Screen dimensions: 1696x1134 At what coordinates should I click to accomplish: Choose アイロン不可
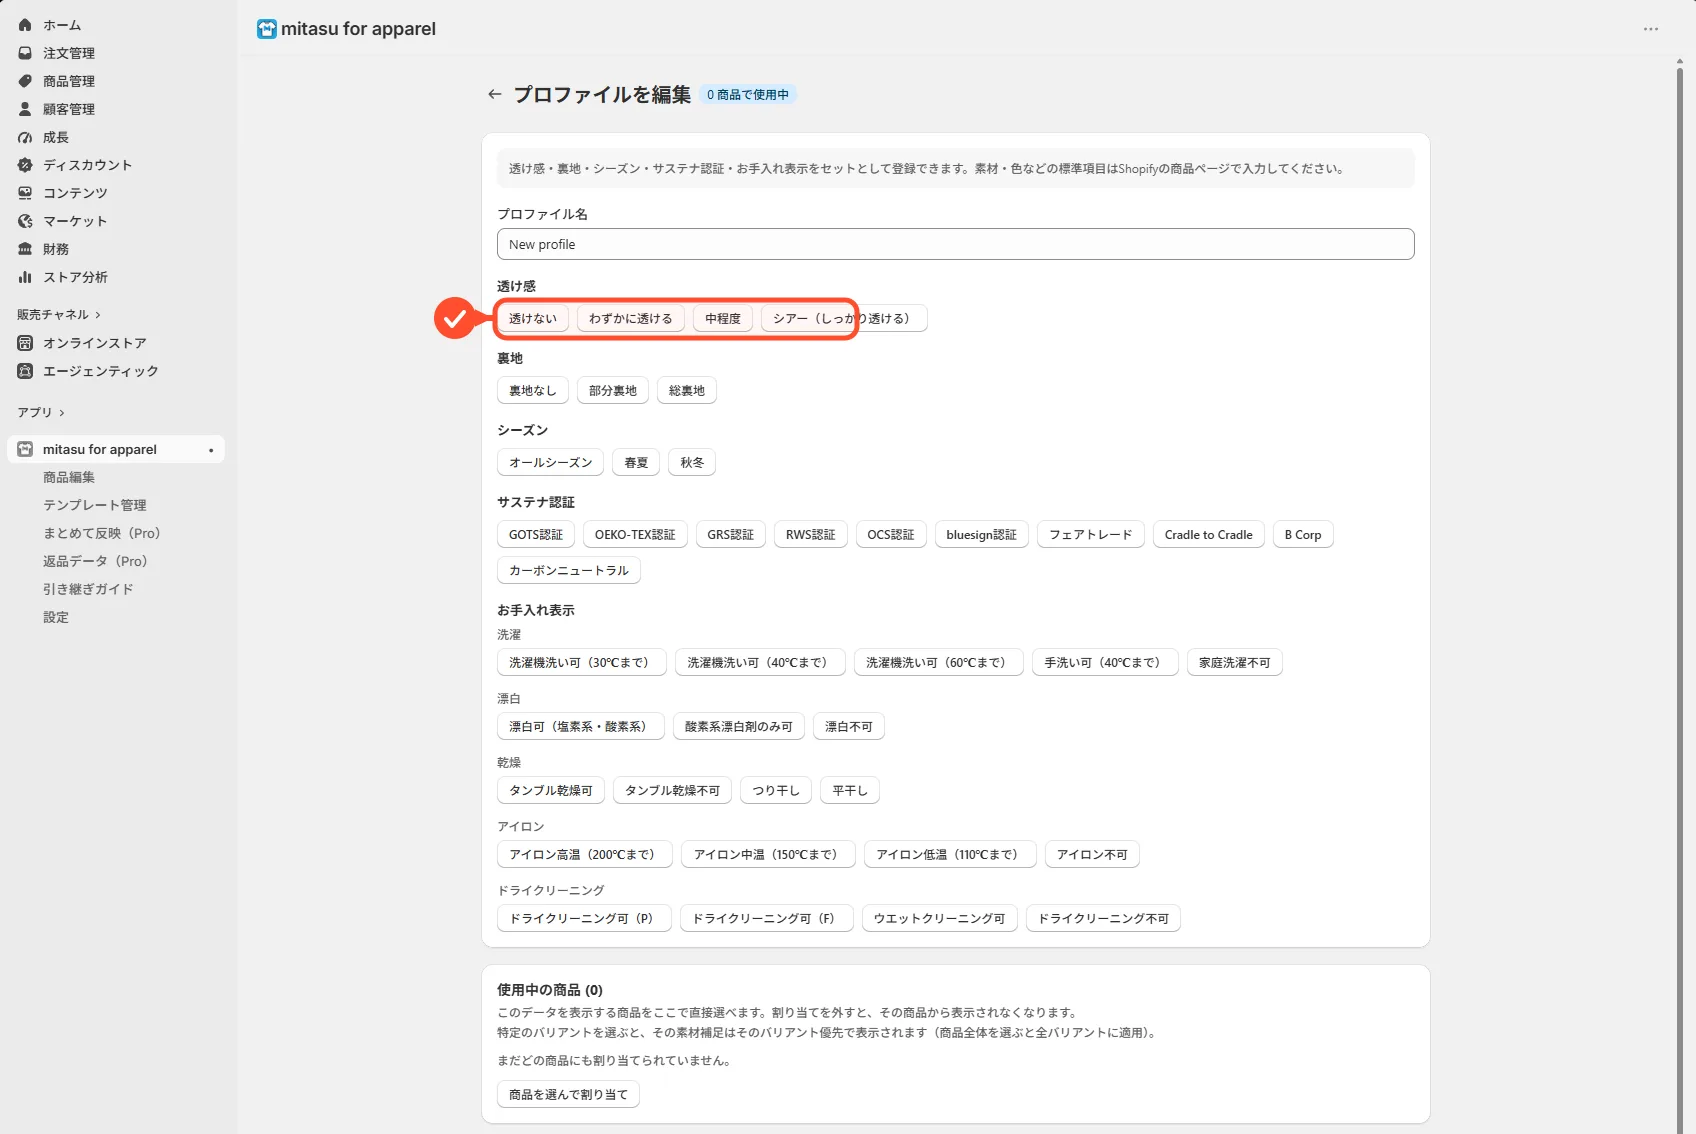[x=1093, y=855]
